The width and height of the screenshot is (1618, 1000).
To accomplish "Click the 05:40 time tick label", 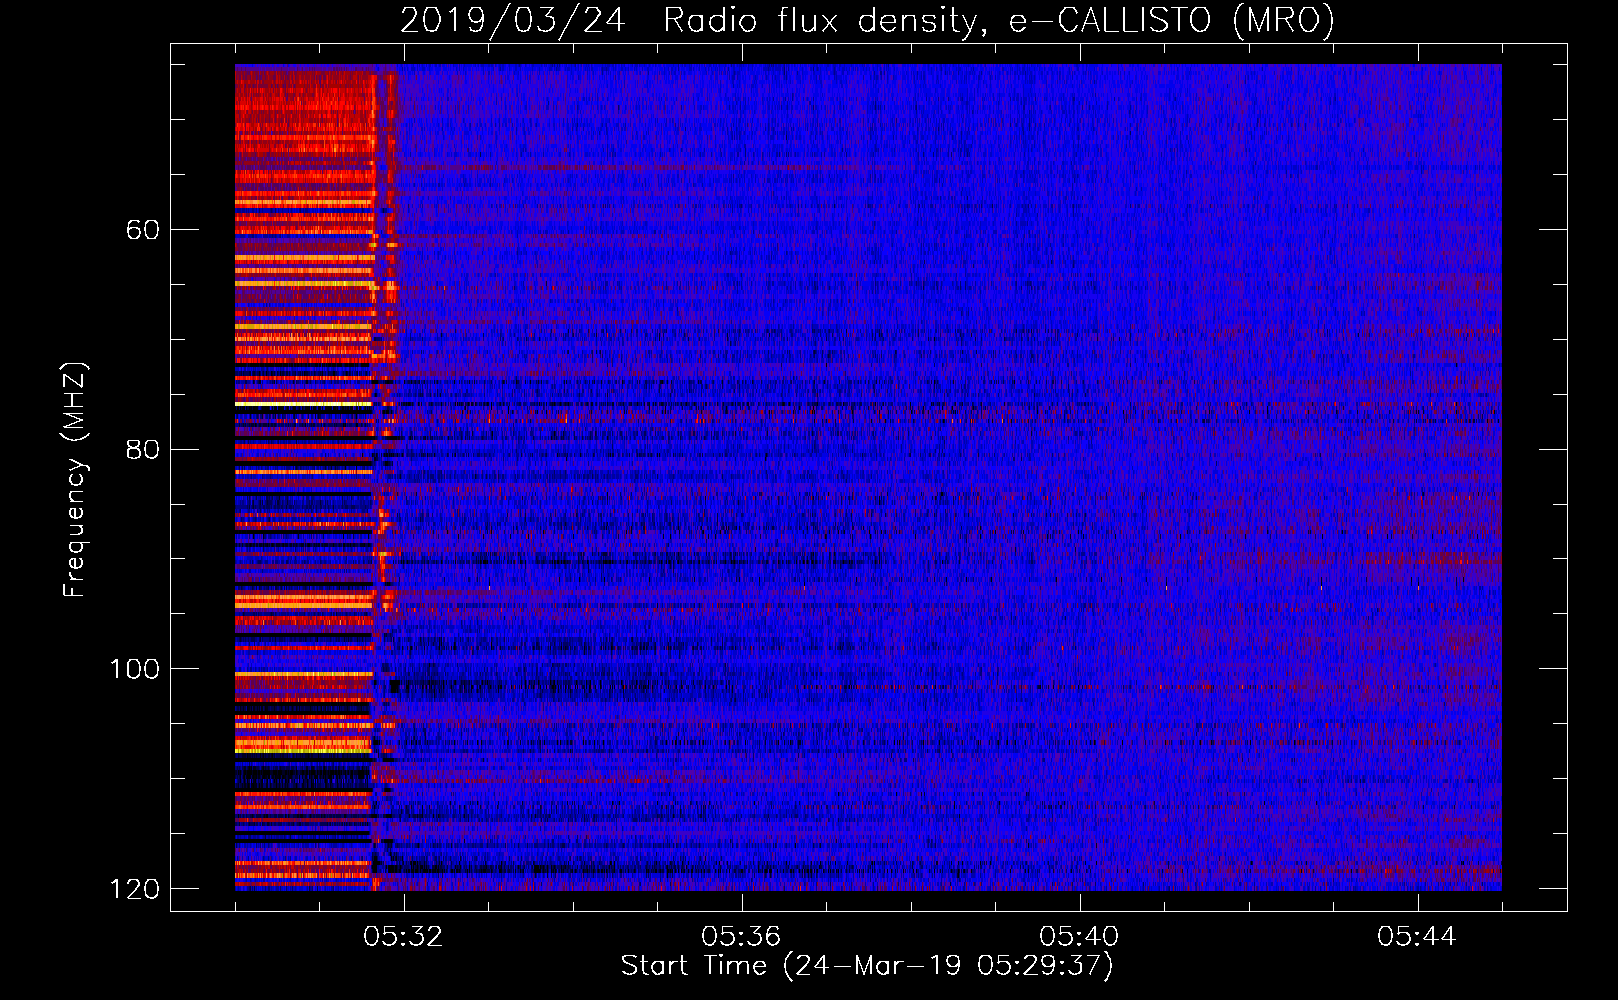I will click(1079, 937).
